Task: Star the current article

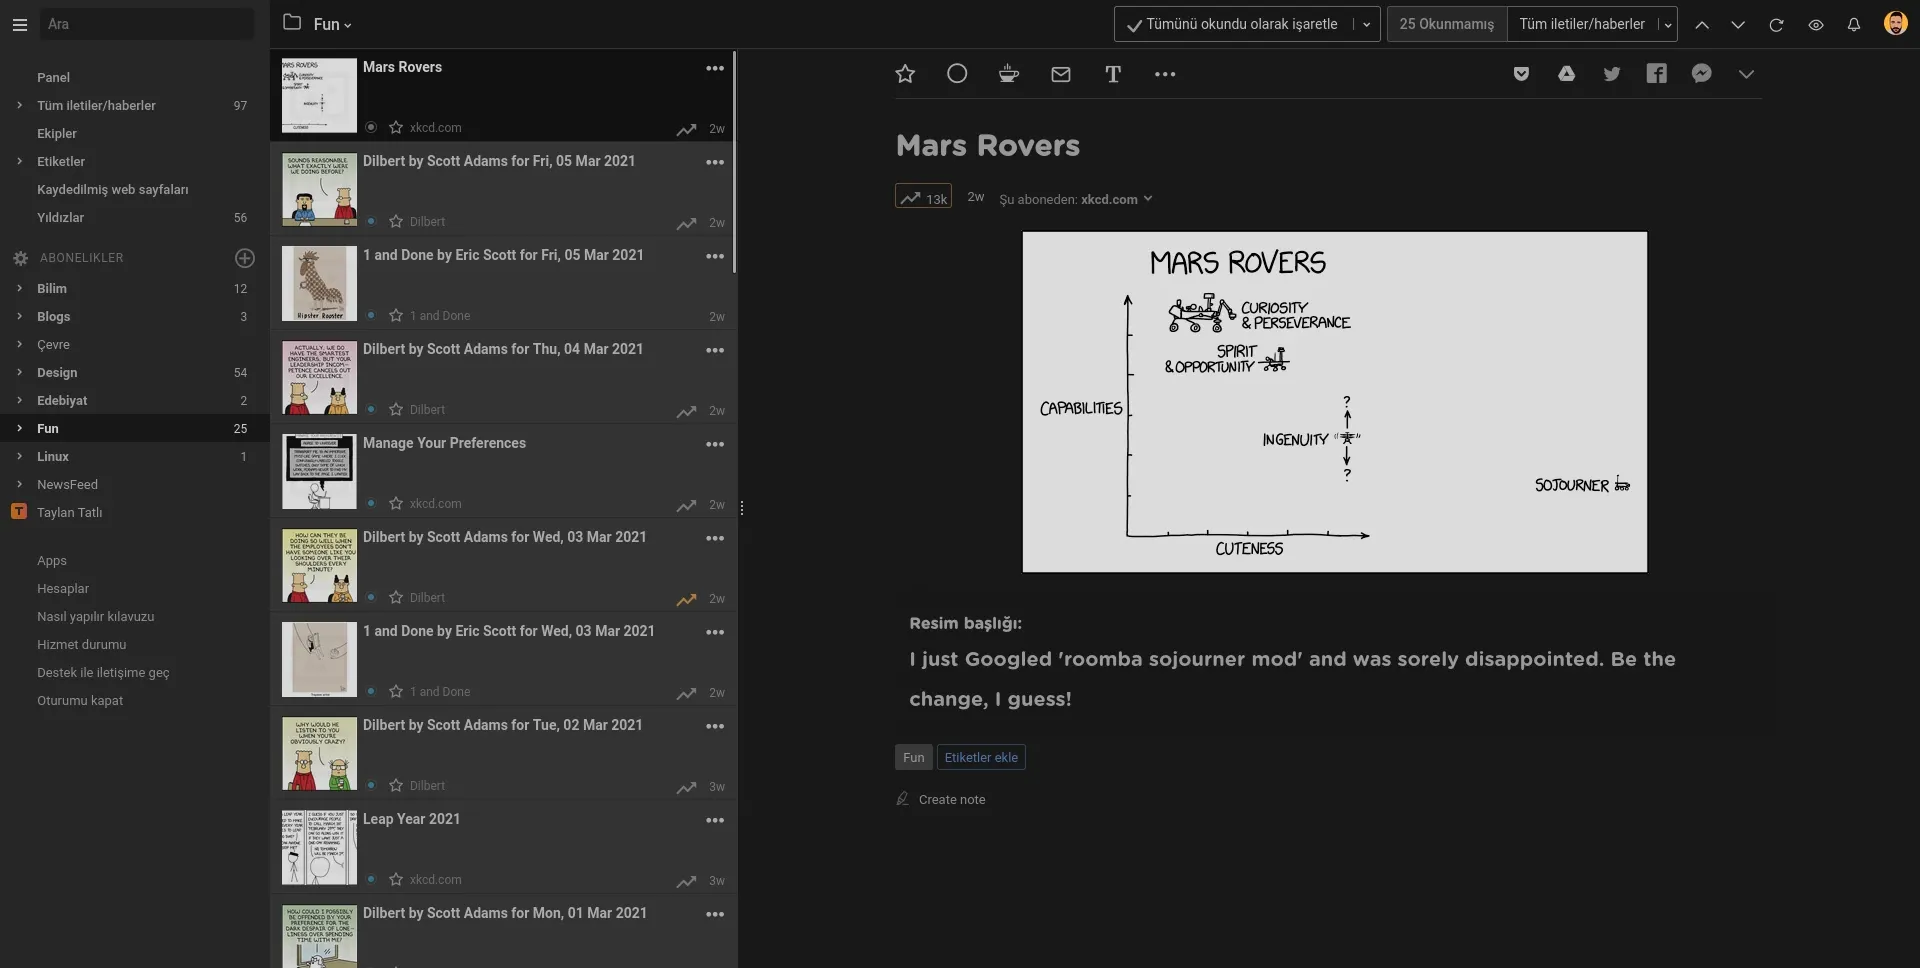Action: coord(904,73)
